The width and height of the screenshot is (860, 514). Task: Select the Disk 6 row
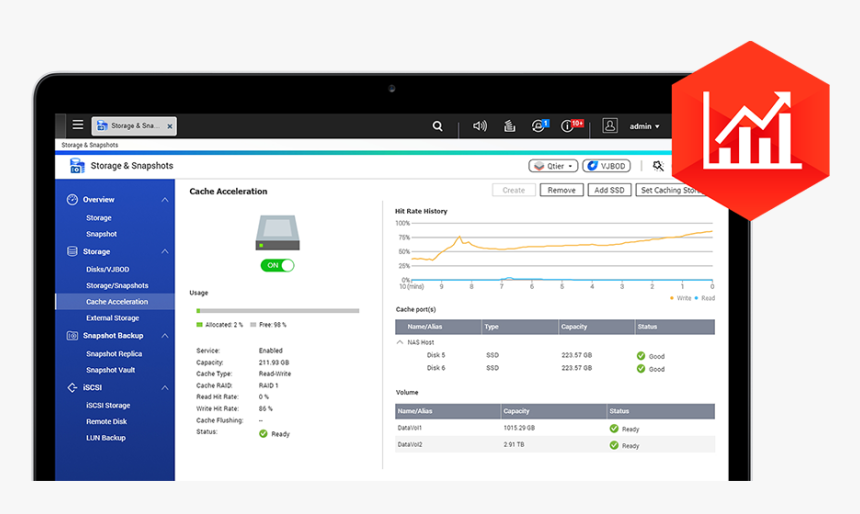555,368
